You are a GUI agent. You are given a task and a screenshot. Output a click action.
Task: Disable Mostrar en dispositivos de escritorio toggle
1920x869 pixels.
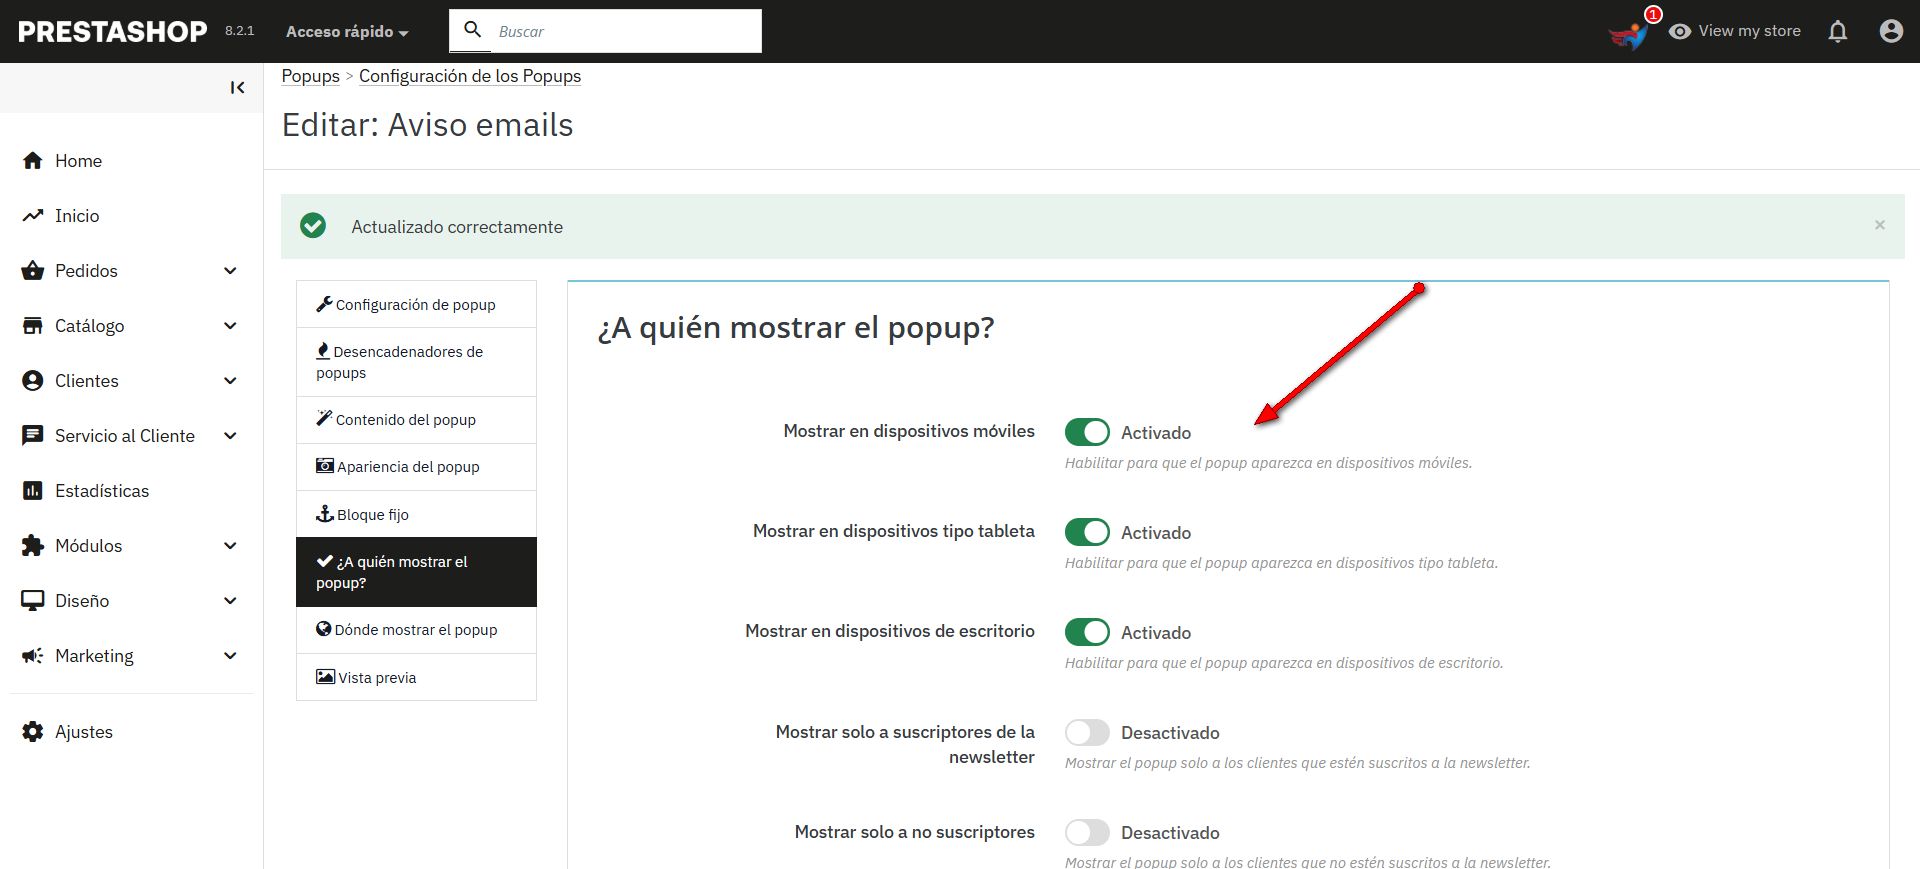pyautogui.click(x=1087, y=632)
